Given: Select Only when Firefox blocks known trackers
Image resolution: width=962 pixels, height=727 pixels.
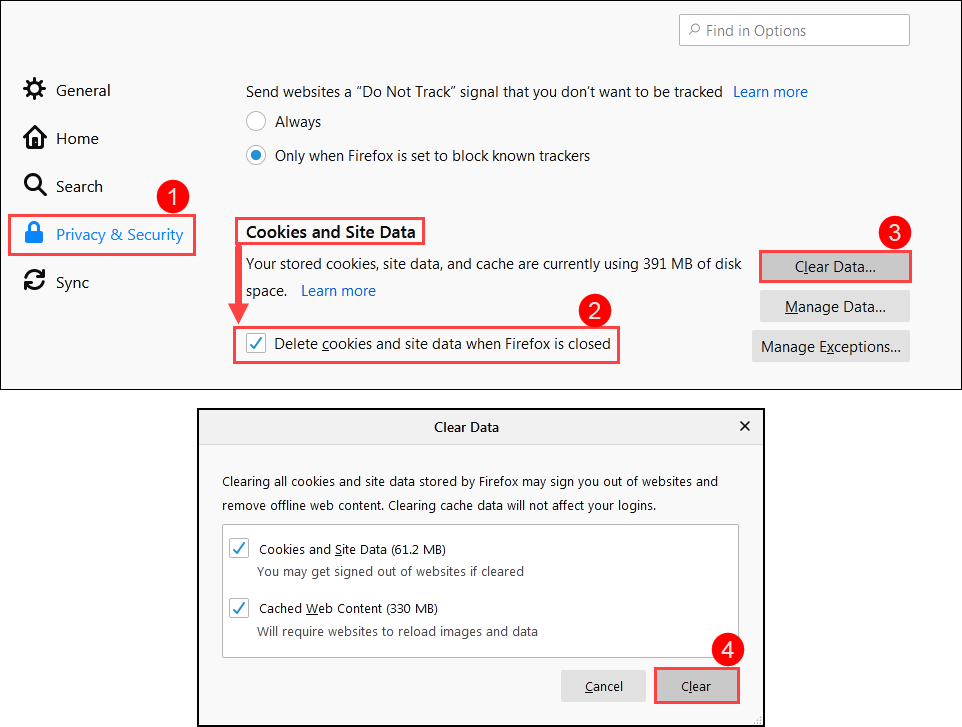Looking at the screenshot, I should tap(256, 156).
